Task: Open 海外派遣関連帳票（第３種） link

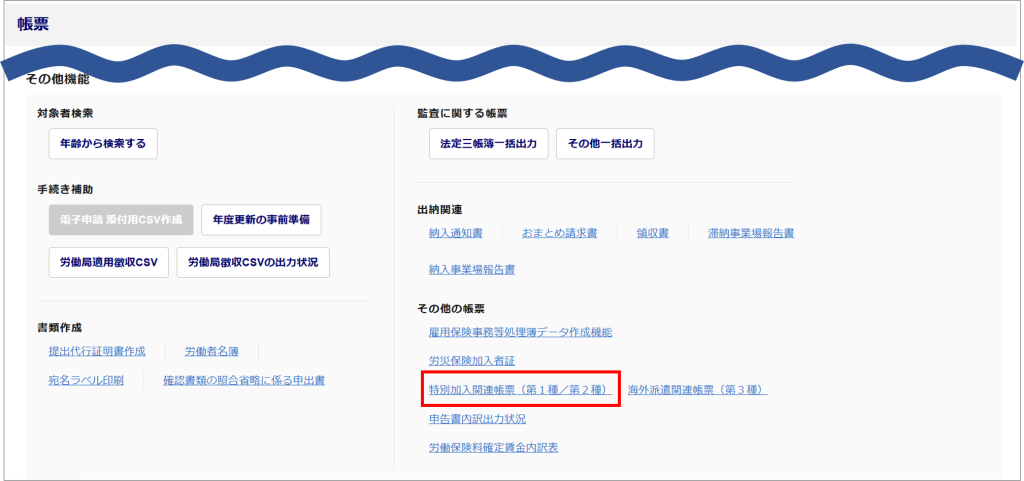Action: [x=697, y=389]
